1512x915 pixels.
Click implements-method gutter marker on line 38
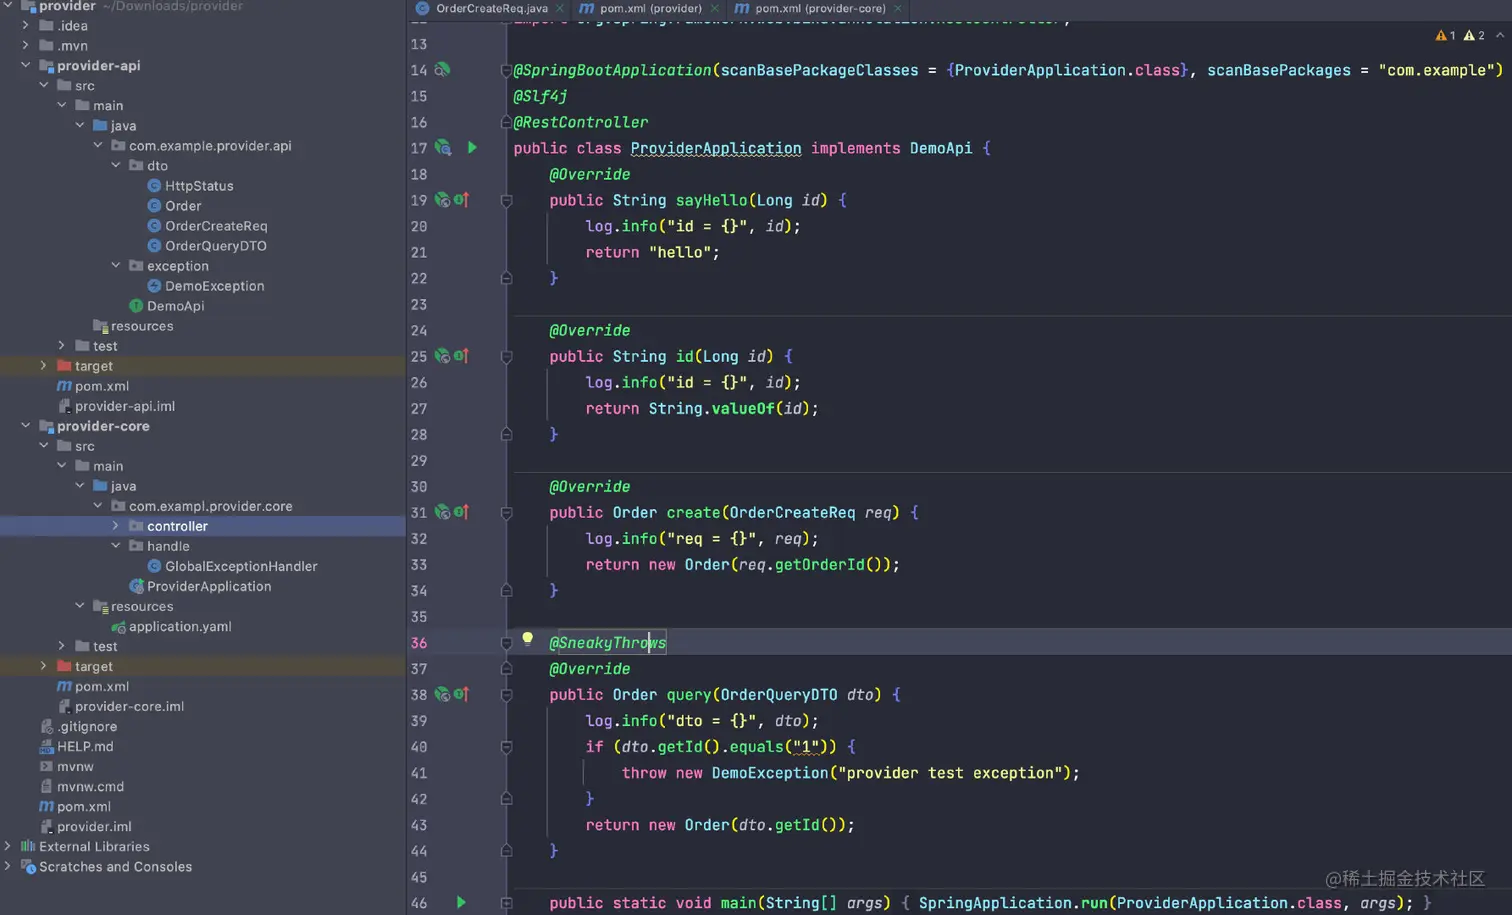(461, 694)
